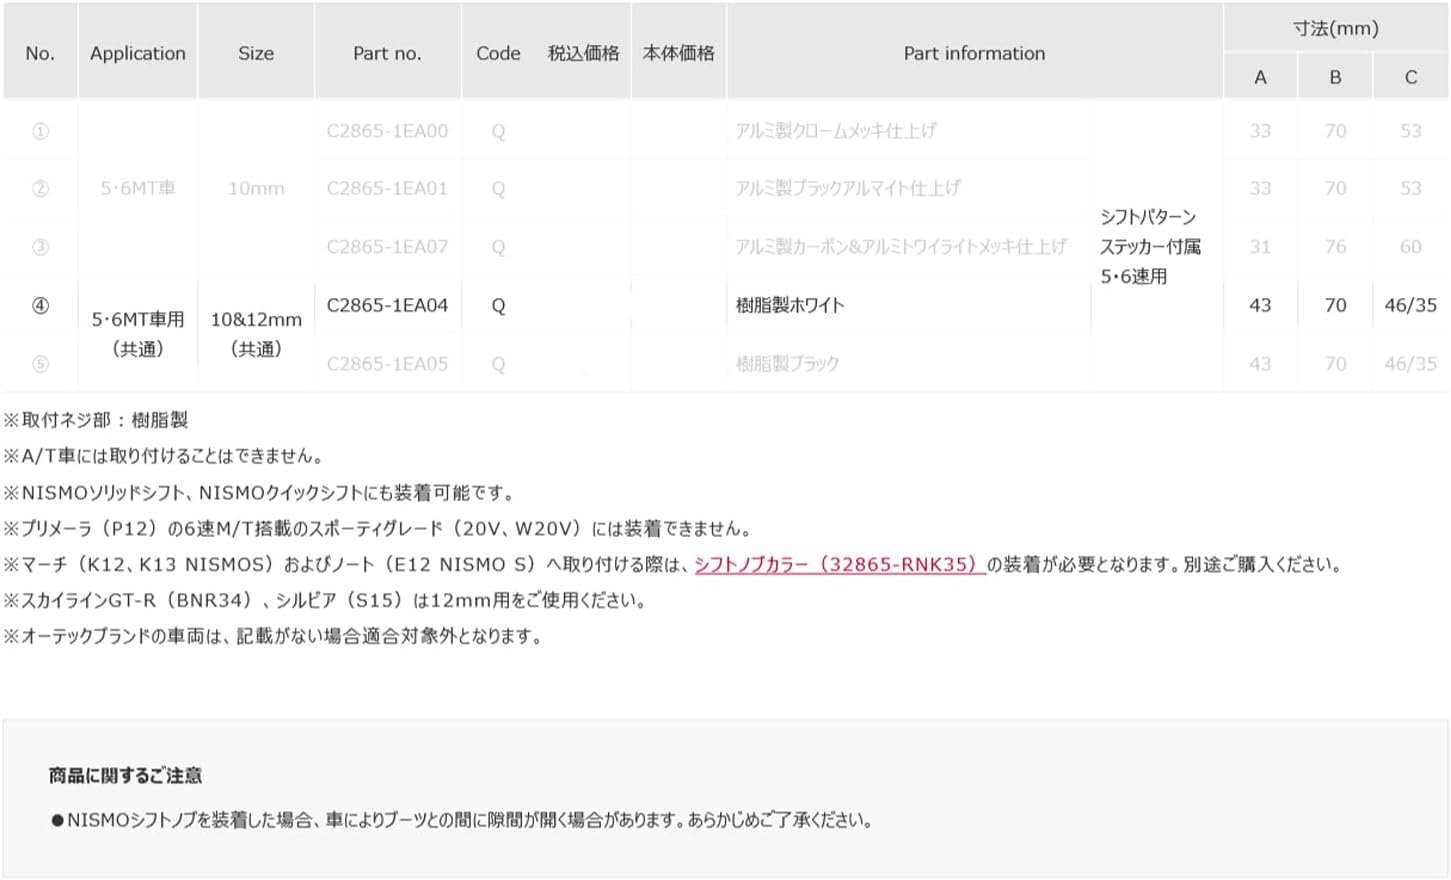Click the Part no. column header

(387, 54)
